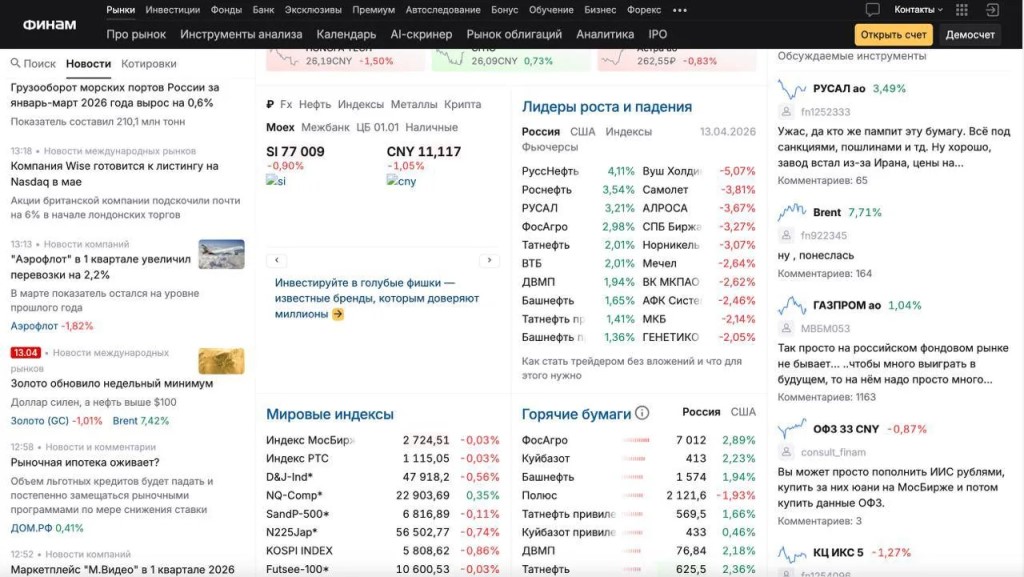Expand the three-dots more menu
1024x577 pixels.
pyautogui.click(x=680, y=10)
